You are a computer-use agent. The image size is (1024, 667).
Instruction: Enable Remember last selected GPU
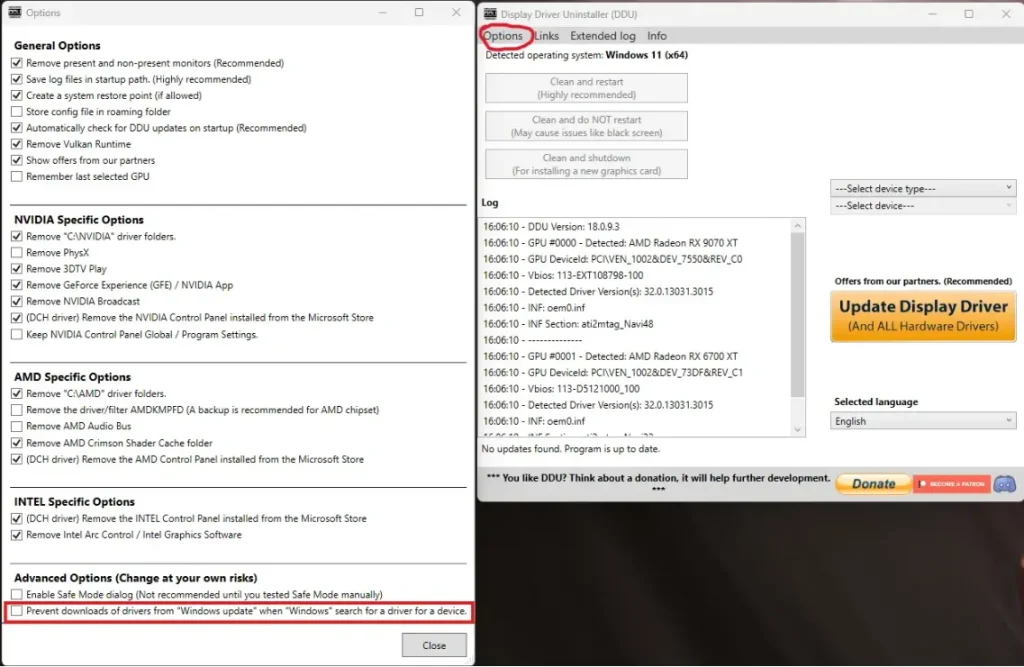click(17, 176)
